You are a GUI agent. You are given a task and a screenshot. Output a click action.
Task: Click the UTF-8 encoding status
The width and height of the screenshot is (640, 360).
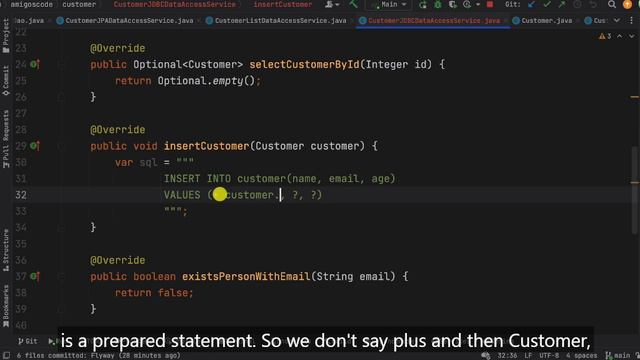tap(549, 356)
